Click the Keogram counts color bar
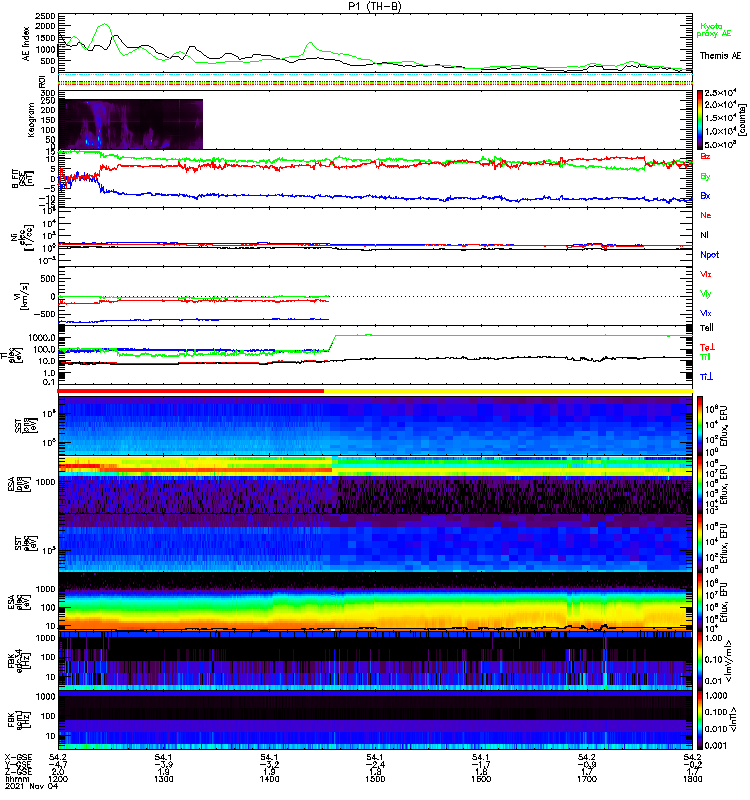The height and width of the screenshot is (800, 750). pos(700,119)
